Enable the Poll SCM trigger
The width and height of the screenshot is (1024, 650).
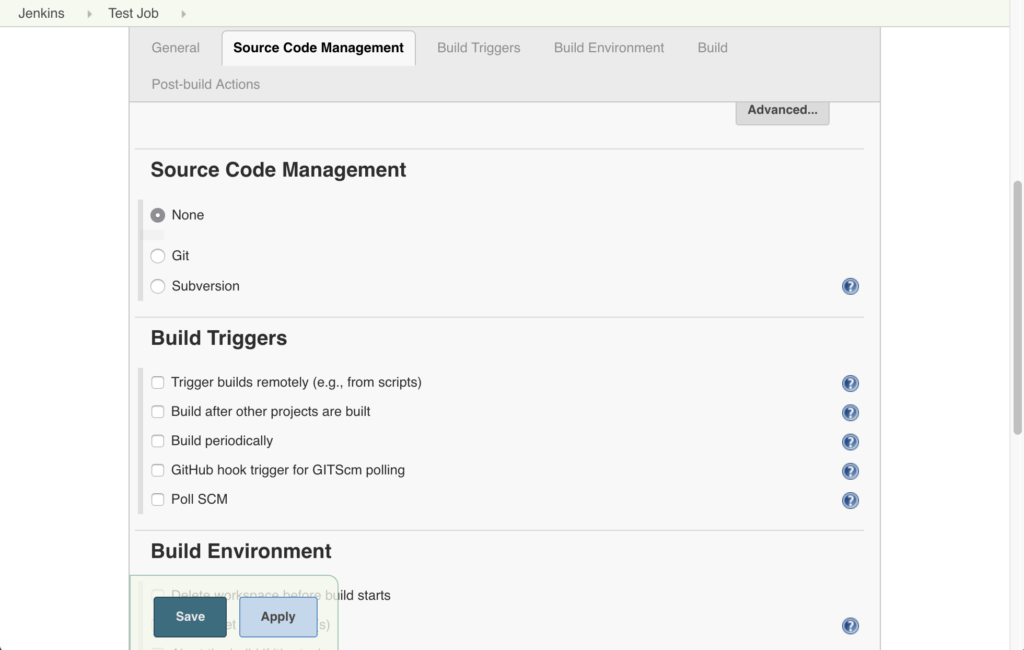pos(157,499)
